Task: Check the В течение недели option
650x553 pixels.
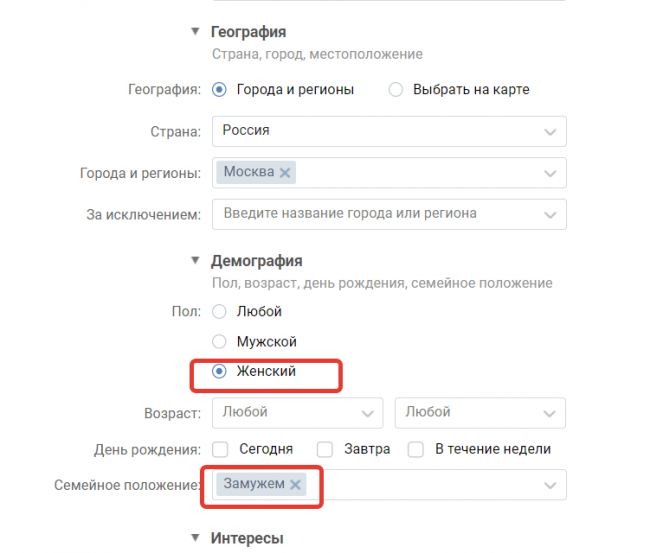Action: (x=415, y=449)
